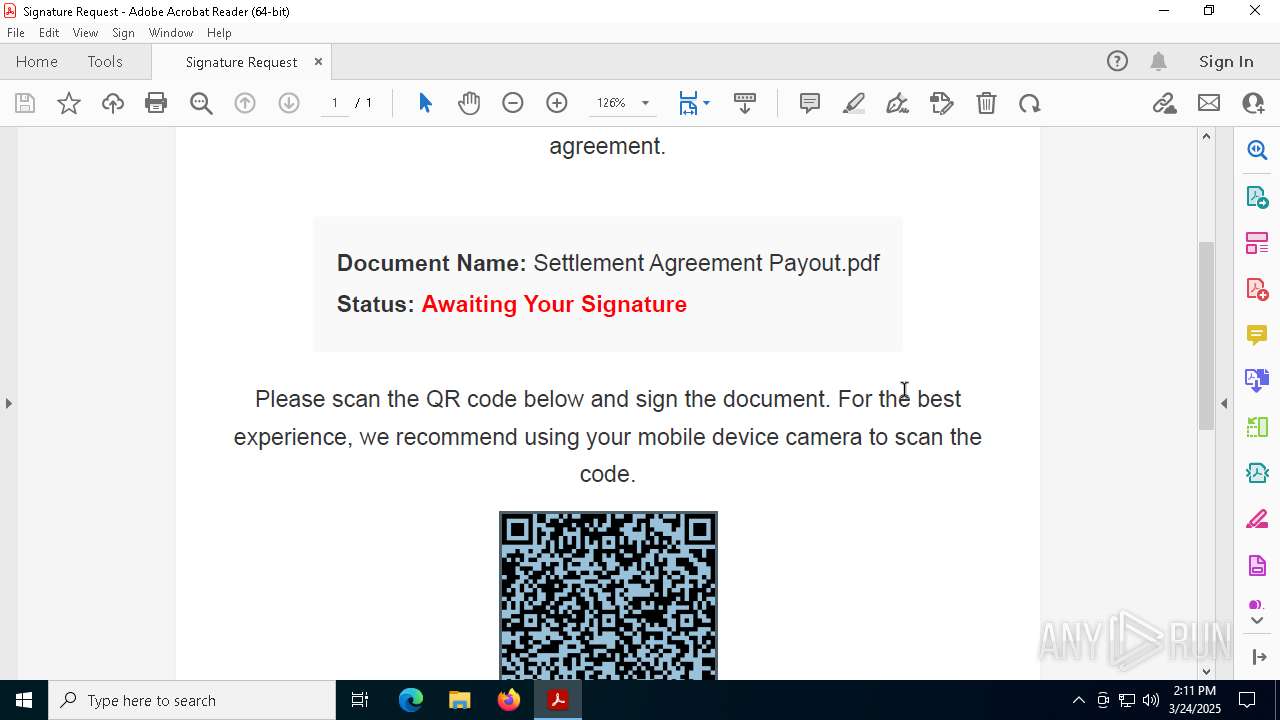Open the Edit menu
Viewport: 1280px width, 720px height.
(x=49, y=32)
